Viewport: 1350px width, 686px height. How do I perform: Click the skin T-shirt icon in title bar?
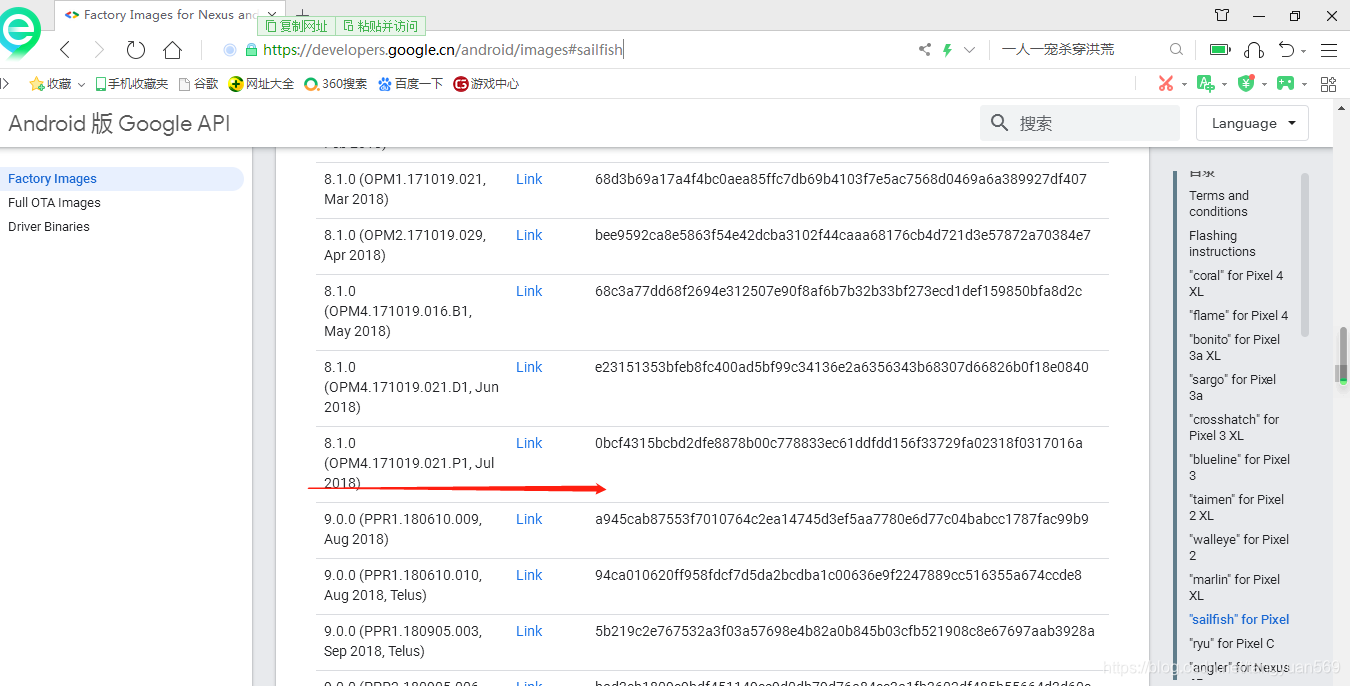click(1222, 15)
